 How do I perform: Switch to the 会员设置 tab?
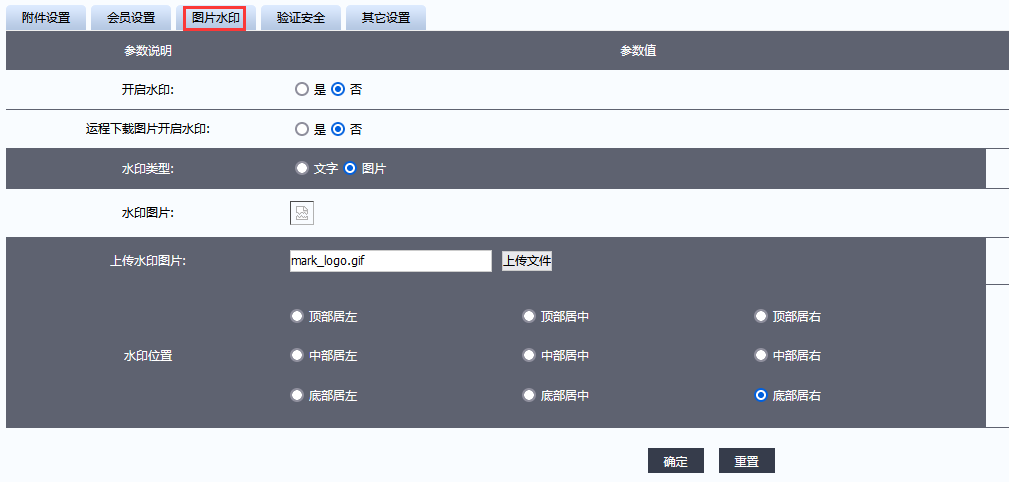(131, 17)
